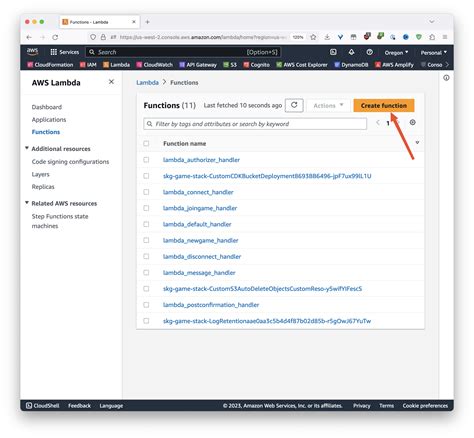Open Applications in Lambda sidebar
474x438 pixels.
(49, 119)
